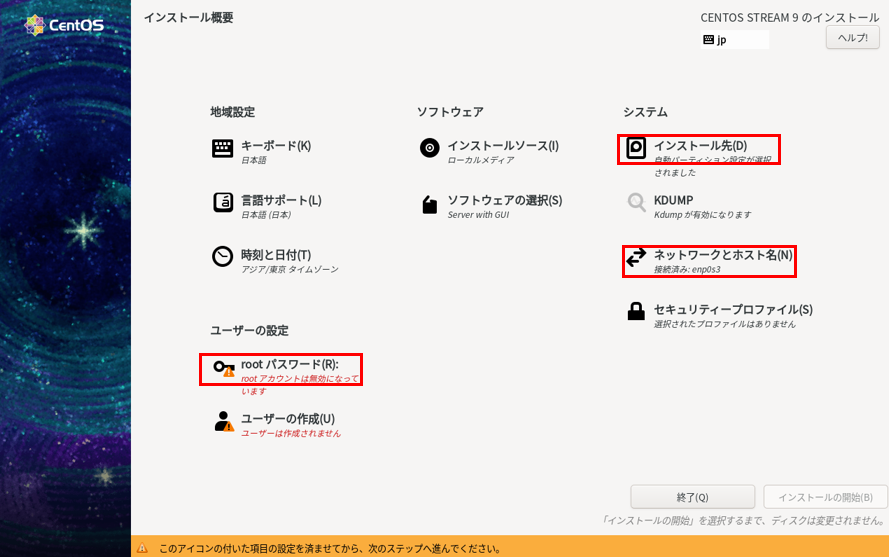
Task: Click the "アジア/東京 タイムゾーン" text
Action: (290, 269)
